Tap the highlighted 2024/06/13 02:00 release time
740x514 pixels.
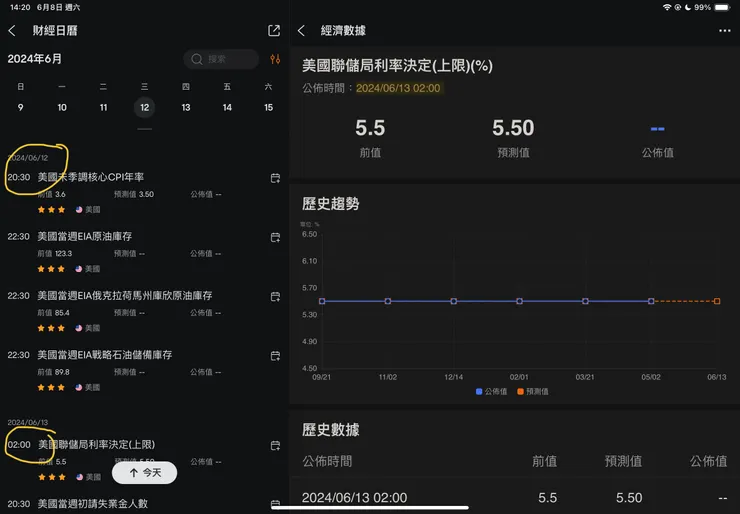(x=398, y=88)
